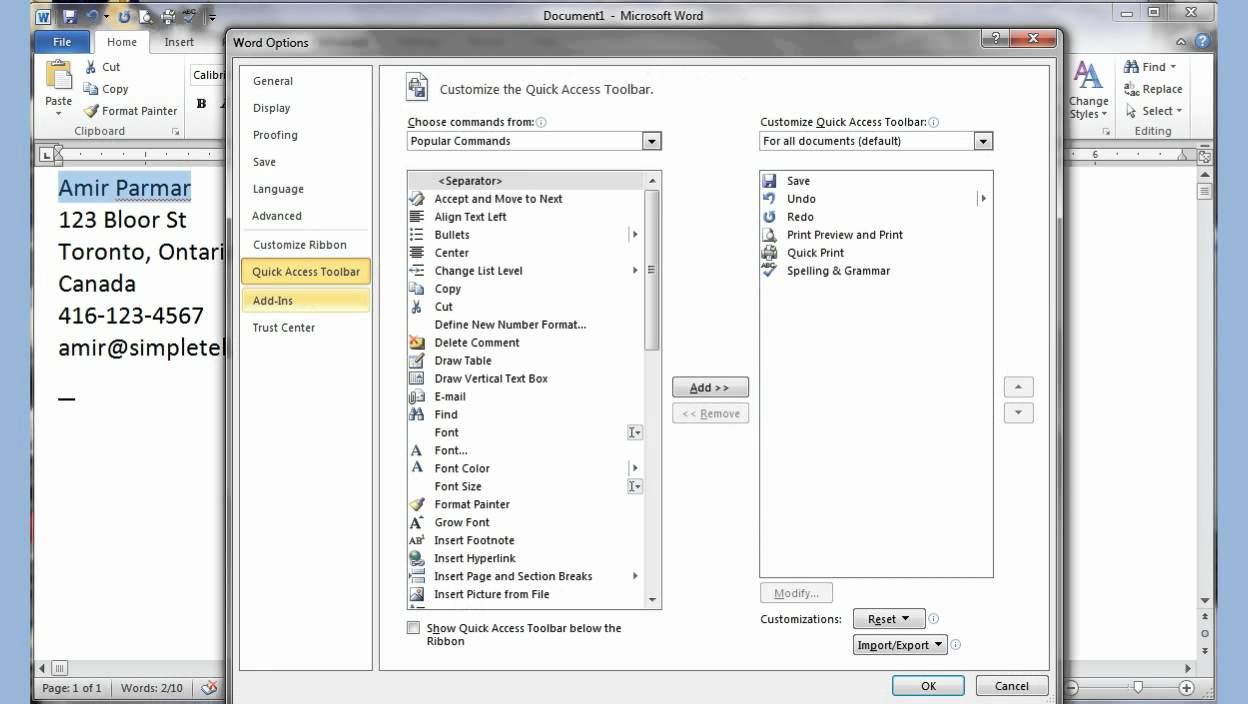This screenshot has width=1248, height=704.
Task: Click the Cut scissors icon in command list
Action: pos(417,307)
